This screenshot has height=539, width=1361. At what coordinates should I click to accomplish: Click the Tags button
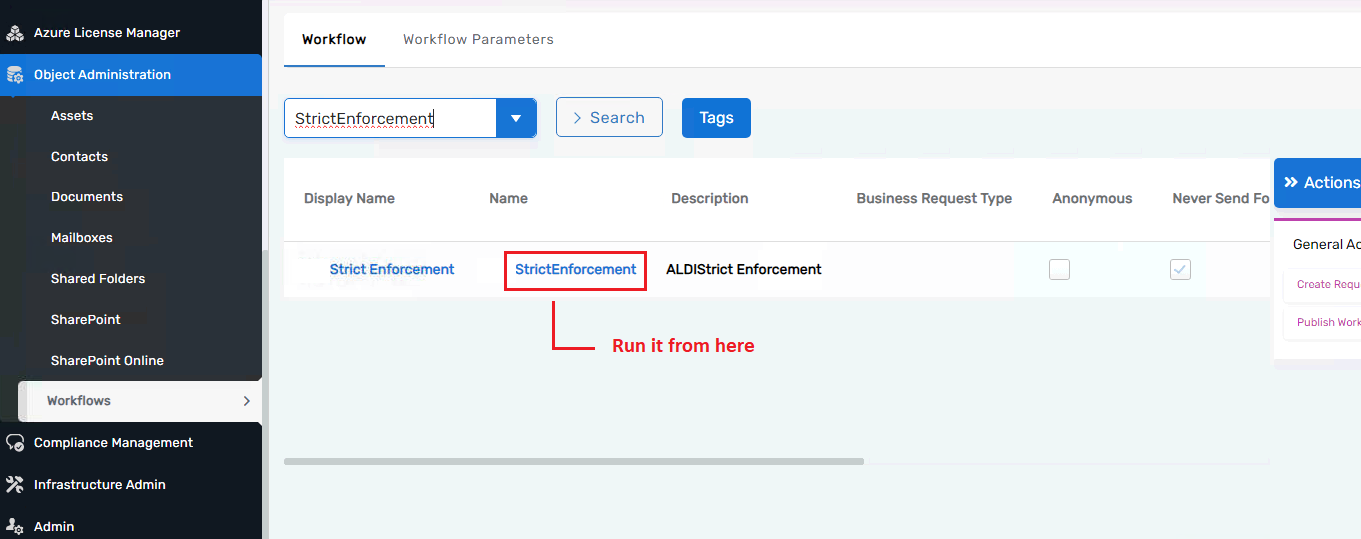click(x=716, y=118)
